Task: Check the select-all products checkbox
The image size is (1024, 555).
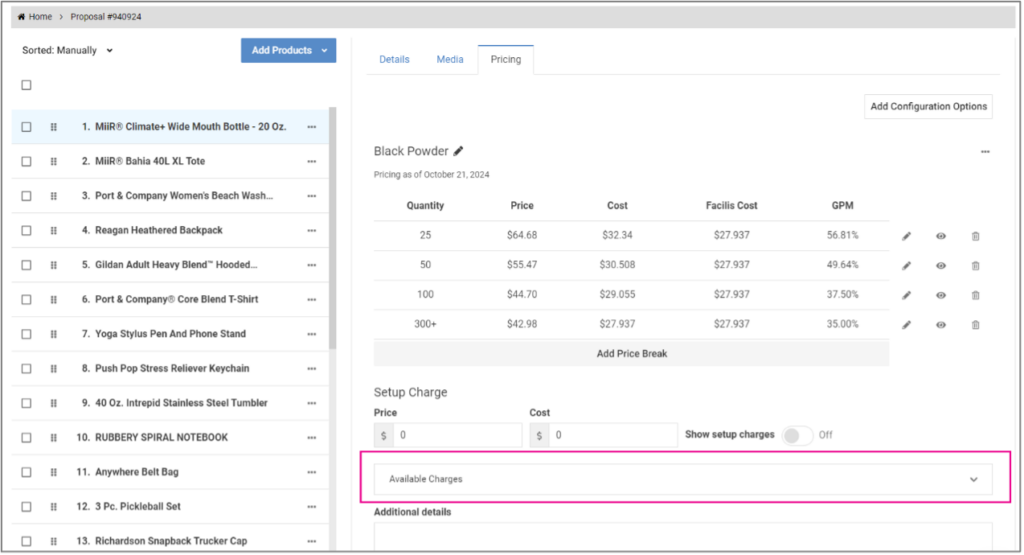Action: coord(26,86)
